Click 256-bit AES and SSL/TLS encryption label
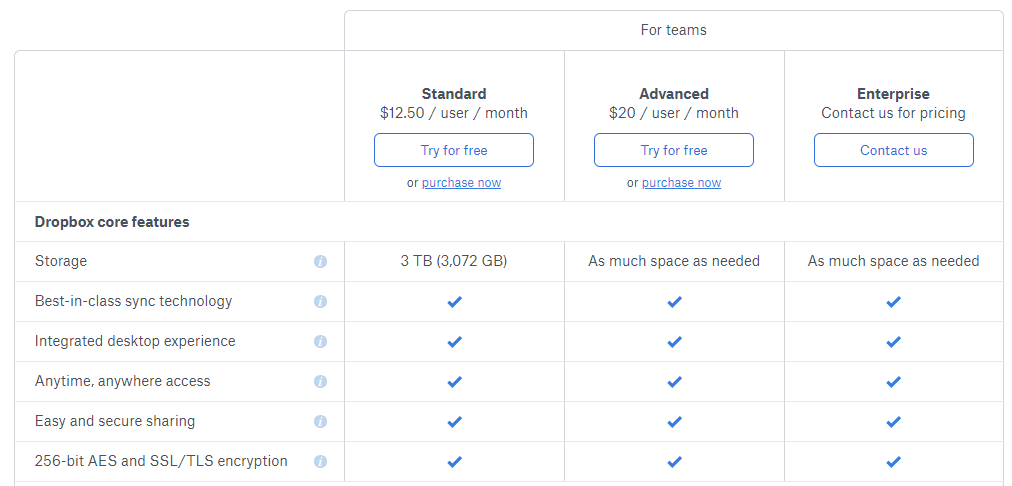 coord(161,461)
